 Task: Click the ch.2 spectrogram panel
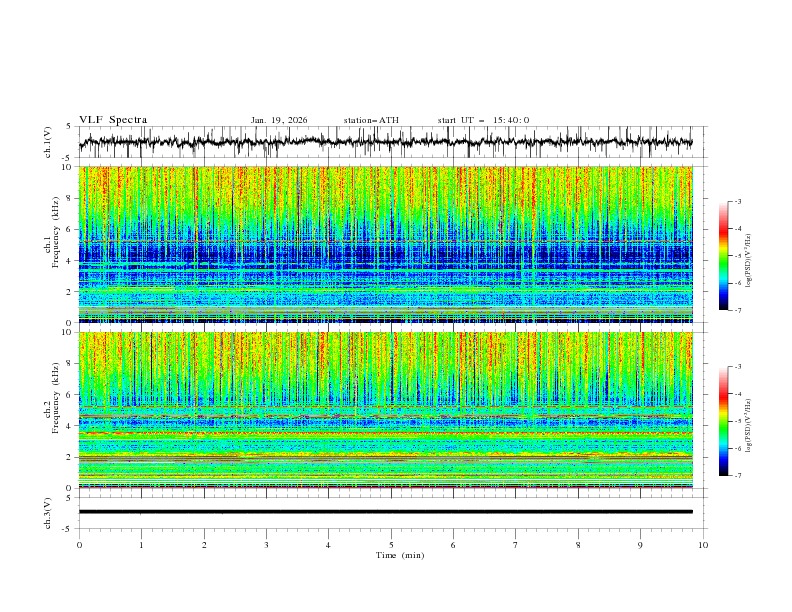[386, 410]
